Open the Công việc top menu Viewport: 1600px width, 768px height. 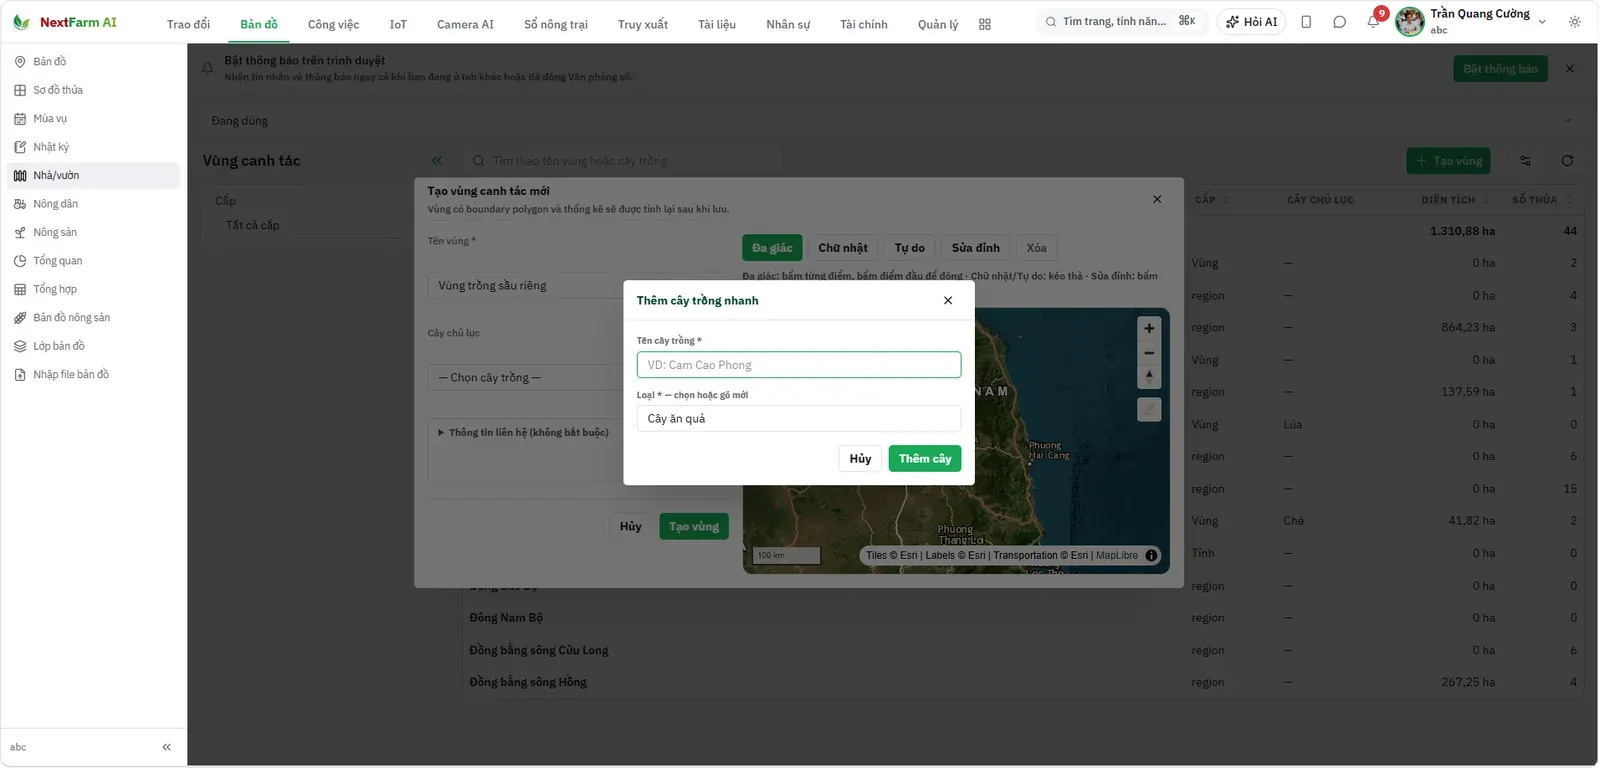coord(334,24)
